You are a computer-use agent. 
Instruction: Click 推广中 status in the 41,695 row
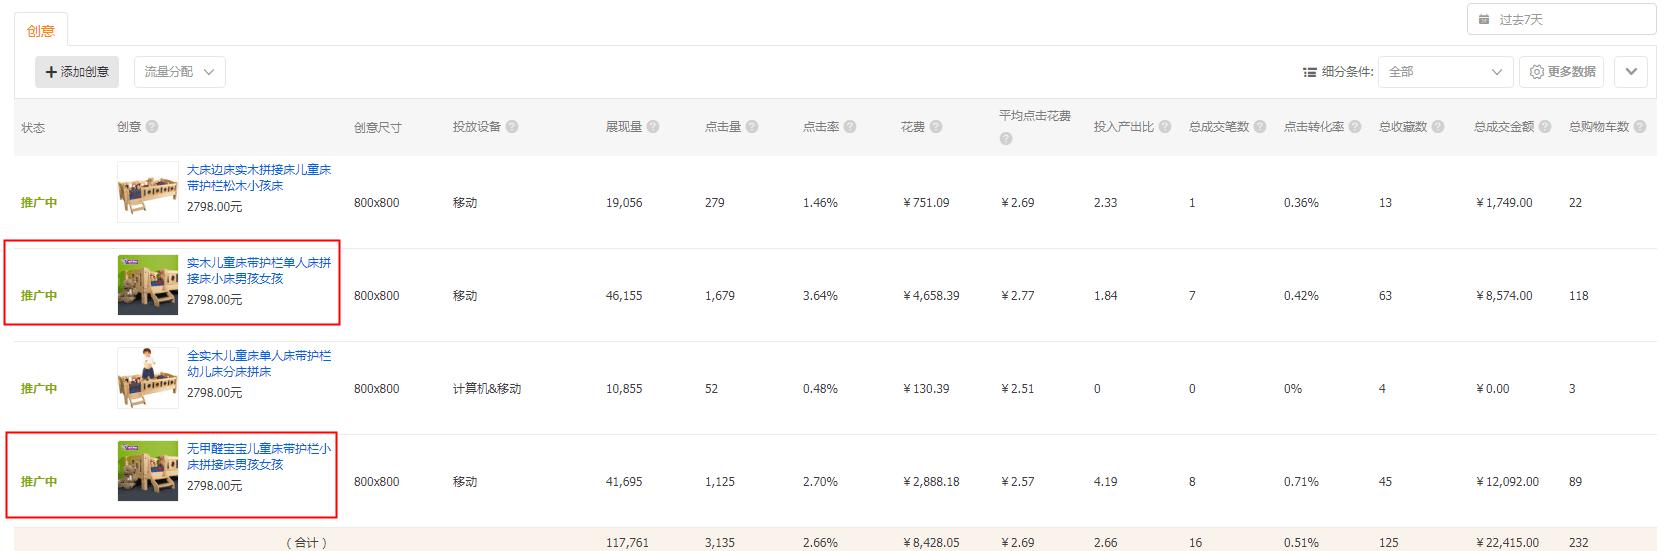pos(39,482)
